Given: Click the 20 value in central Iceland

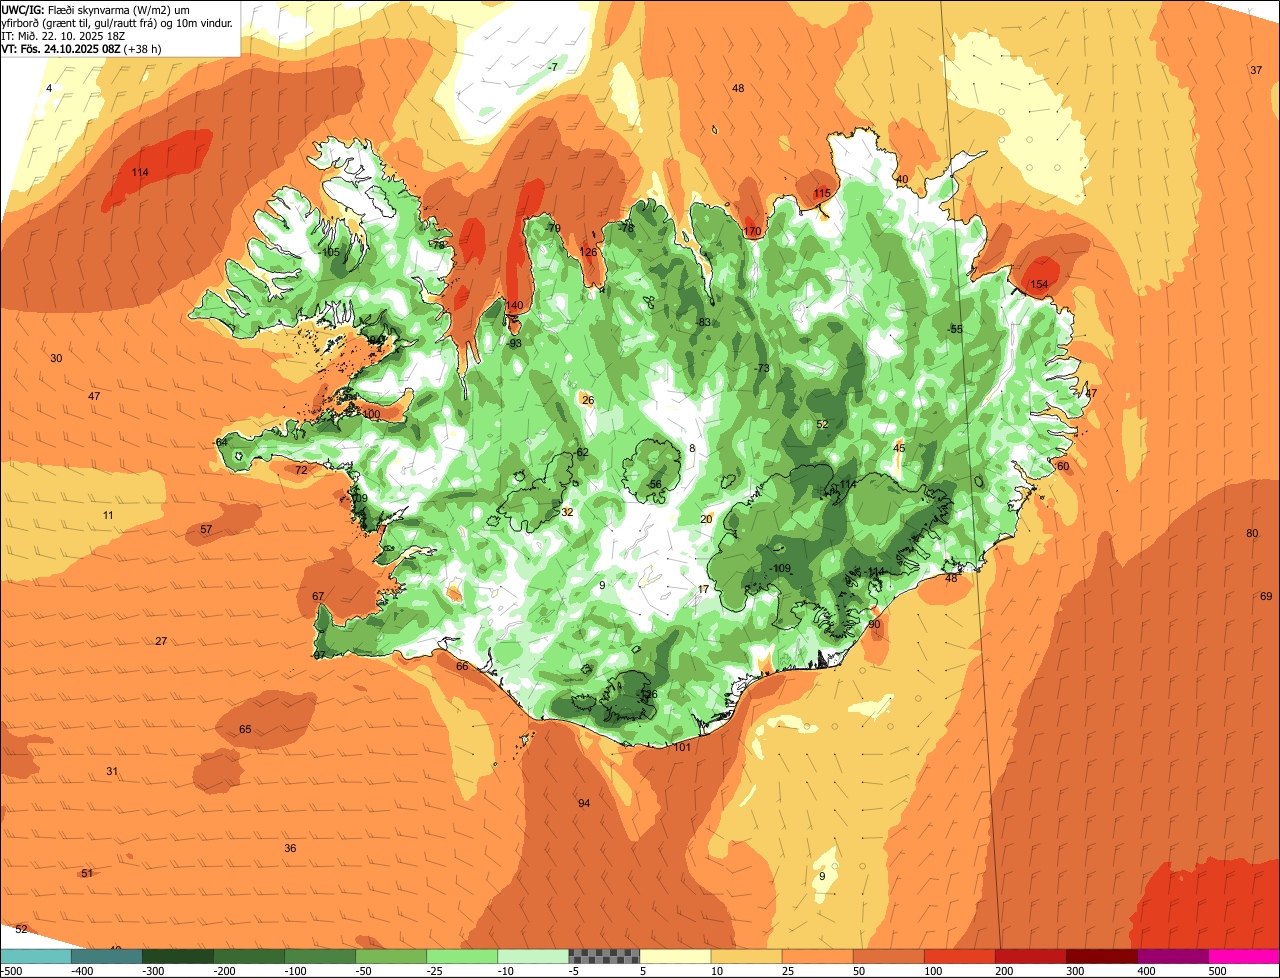Looking at the screenshot, I should pos(706,518).
